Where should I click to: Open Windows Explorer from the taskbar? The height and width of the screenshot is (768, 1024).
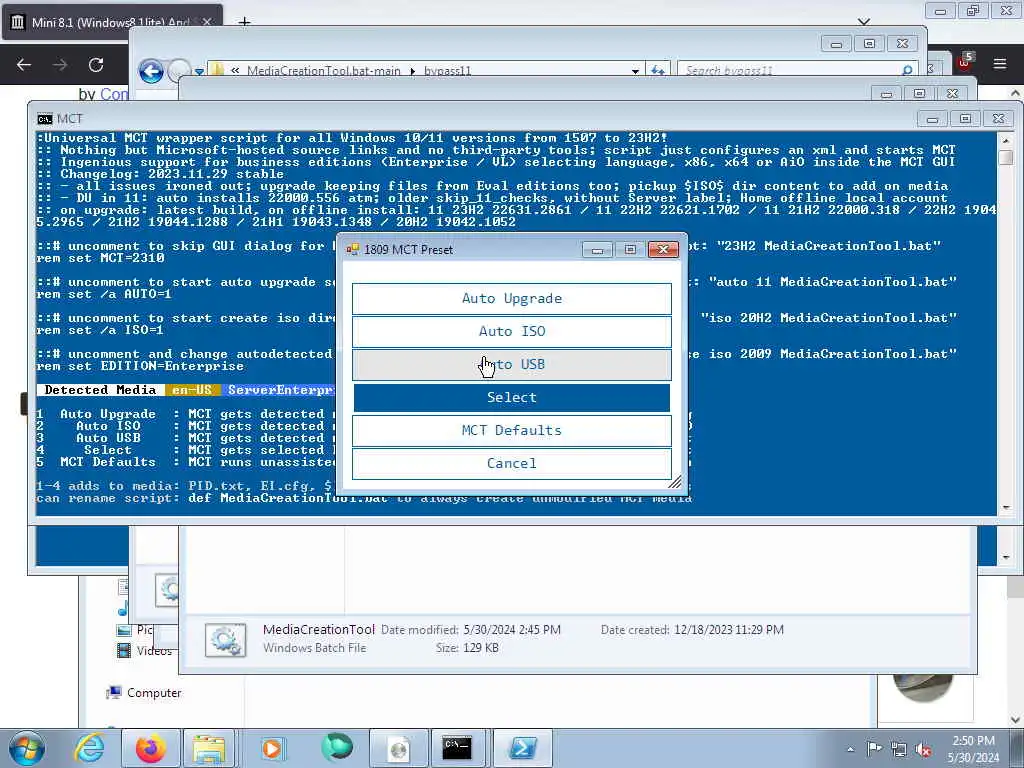point(209,748)
